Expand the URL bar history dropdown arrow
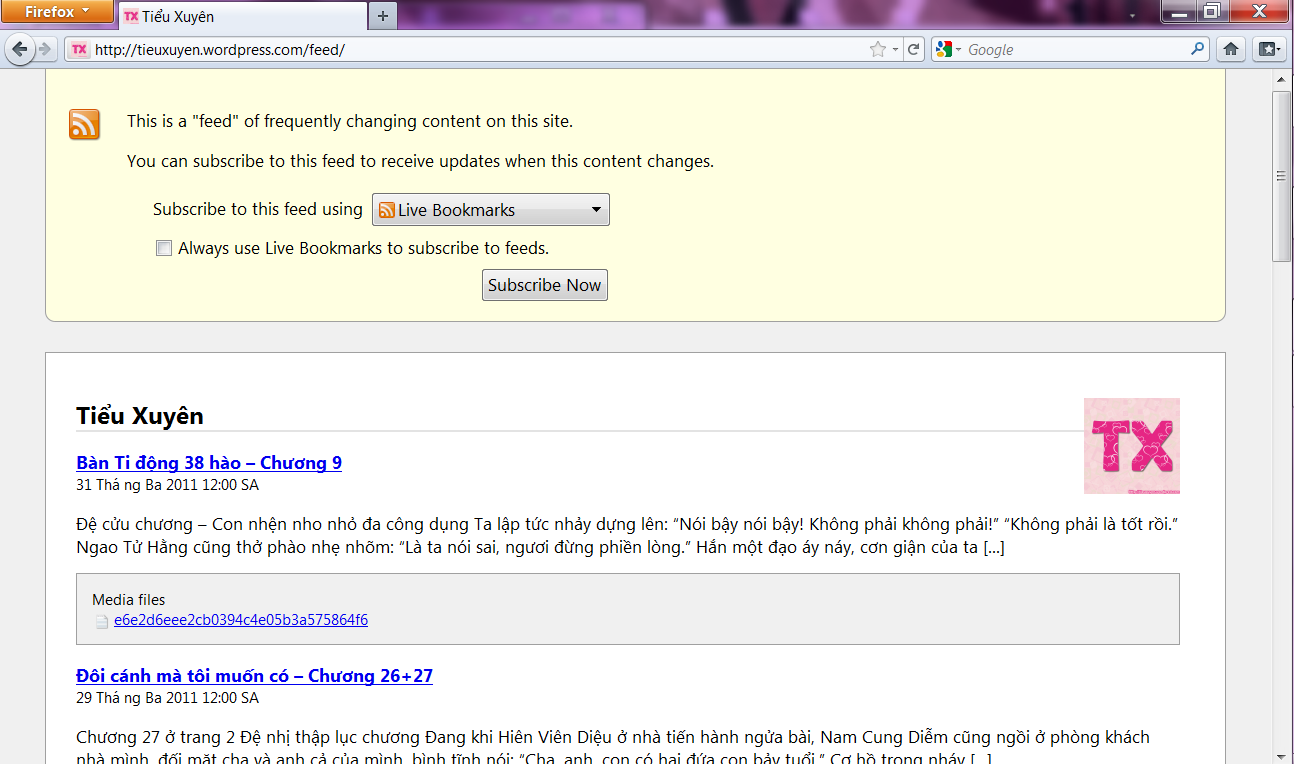1294x764 pixels. pos(895,49)
